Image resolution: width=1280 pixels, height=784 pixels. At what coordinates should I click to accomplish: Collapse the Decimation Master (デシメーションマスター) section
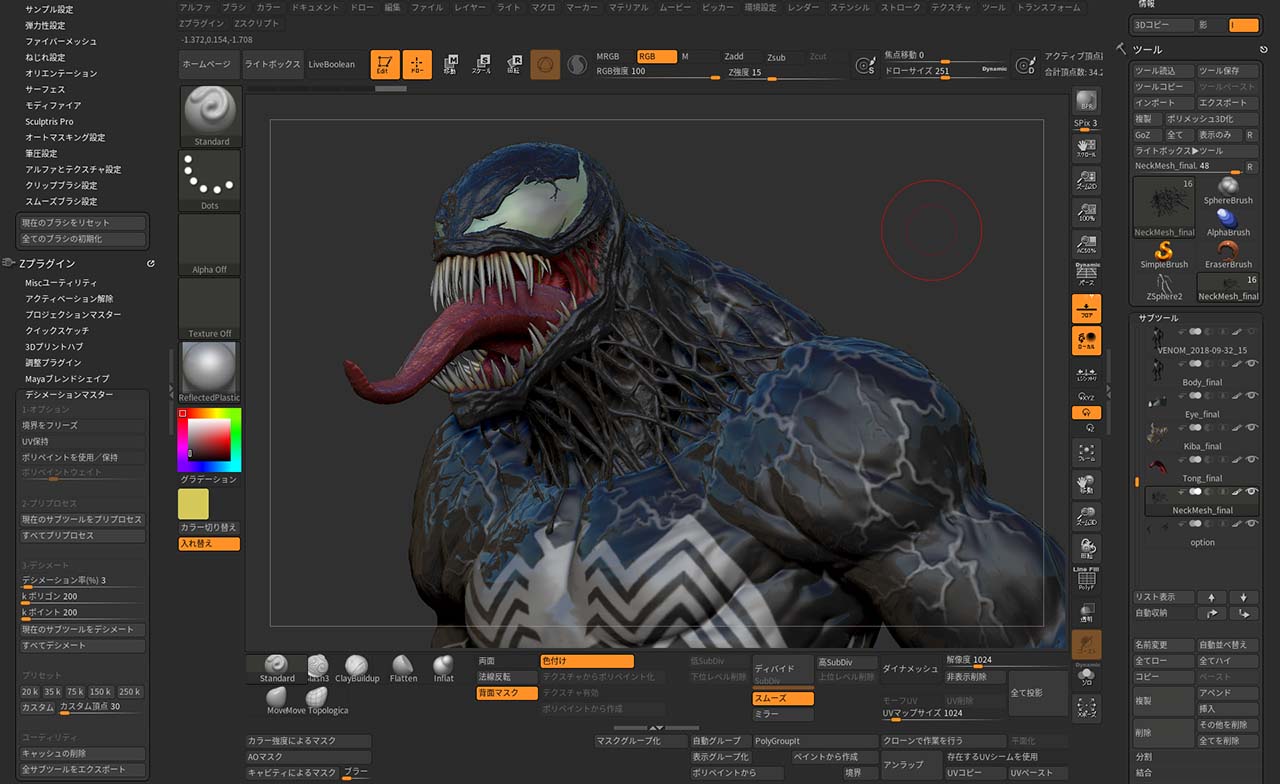pos(69,395)
